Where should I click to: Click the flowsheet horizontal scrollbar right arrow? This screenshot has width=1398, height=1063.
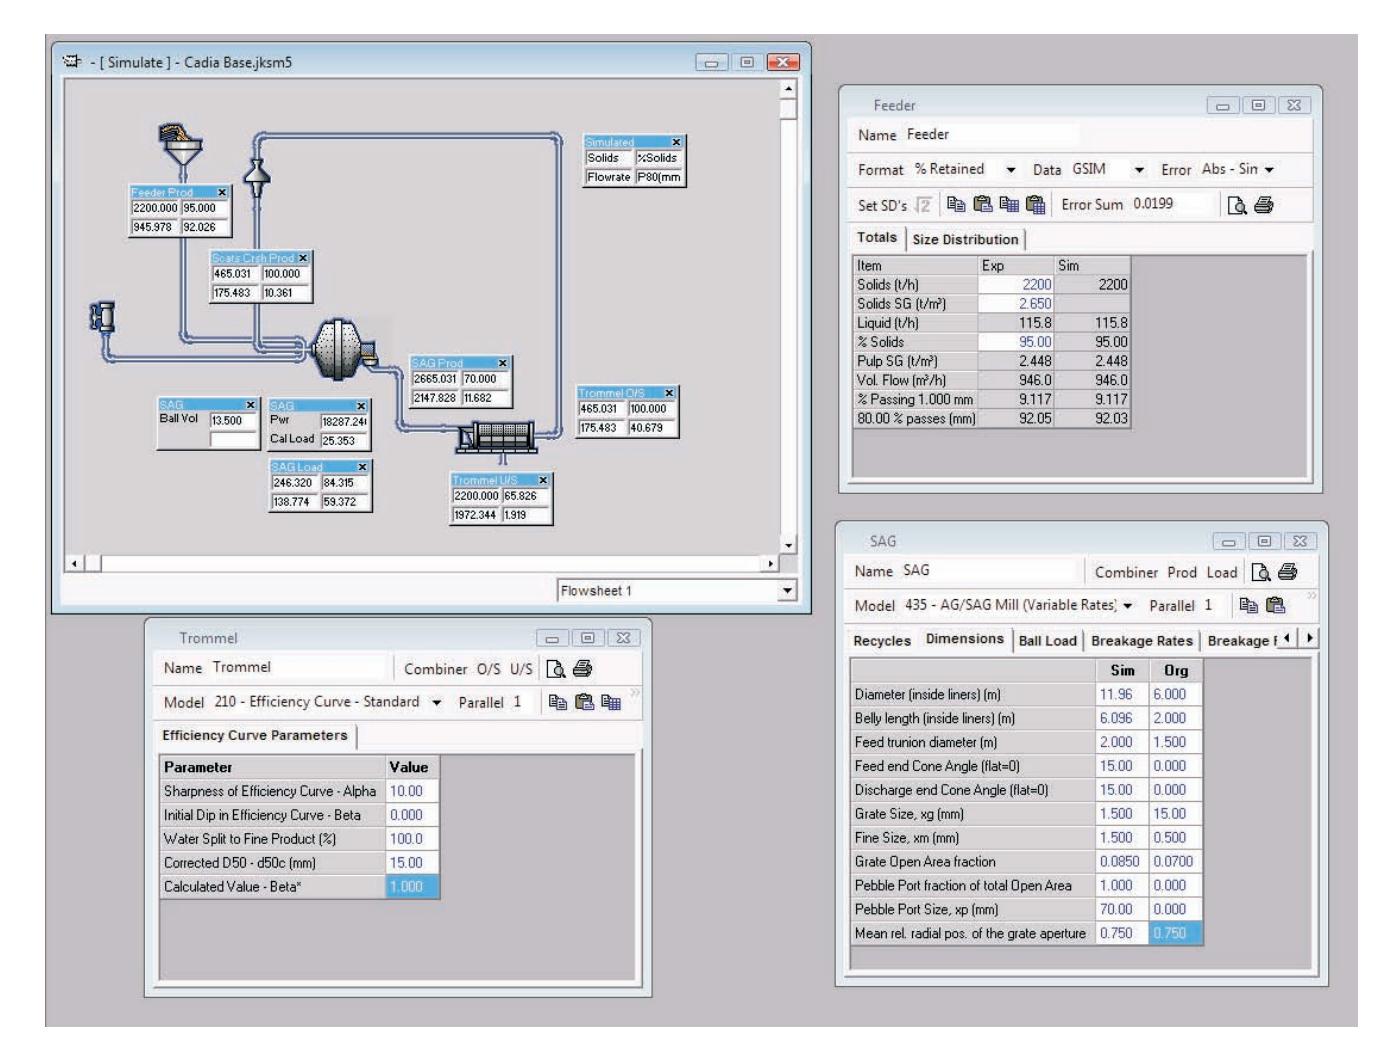point(770,564)
